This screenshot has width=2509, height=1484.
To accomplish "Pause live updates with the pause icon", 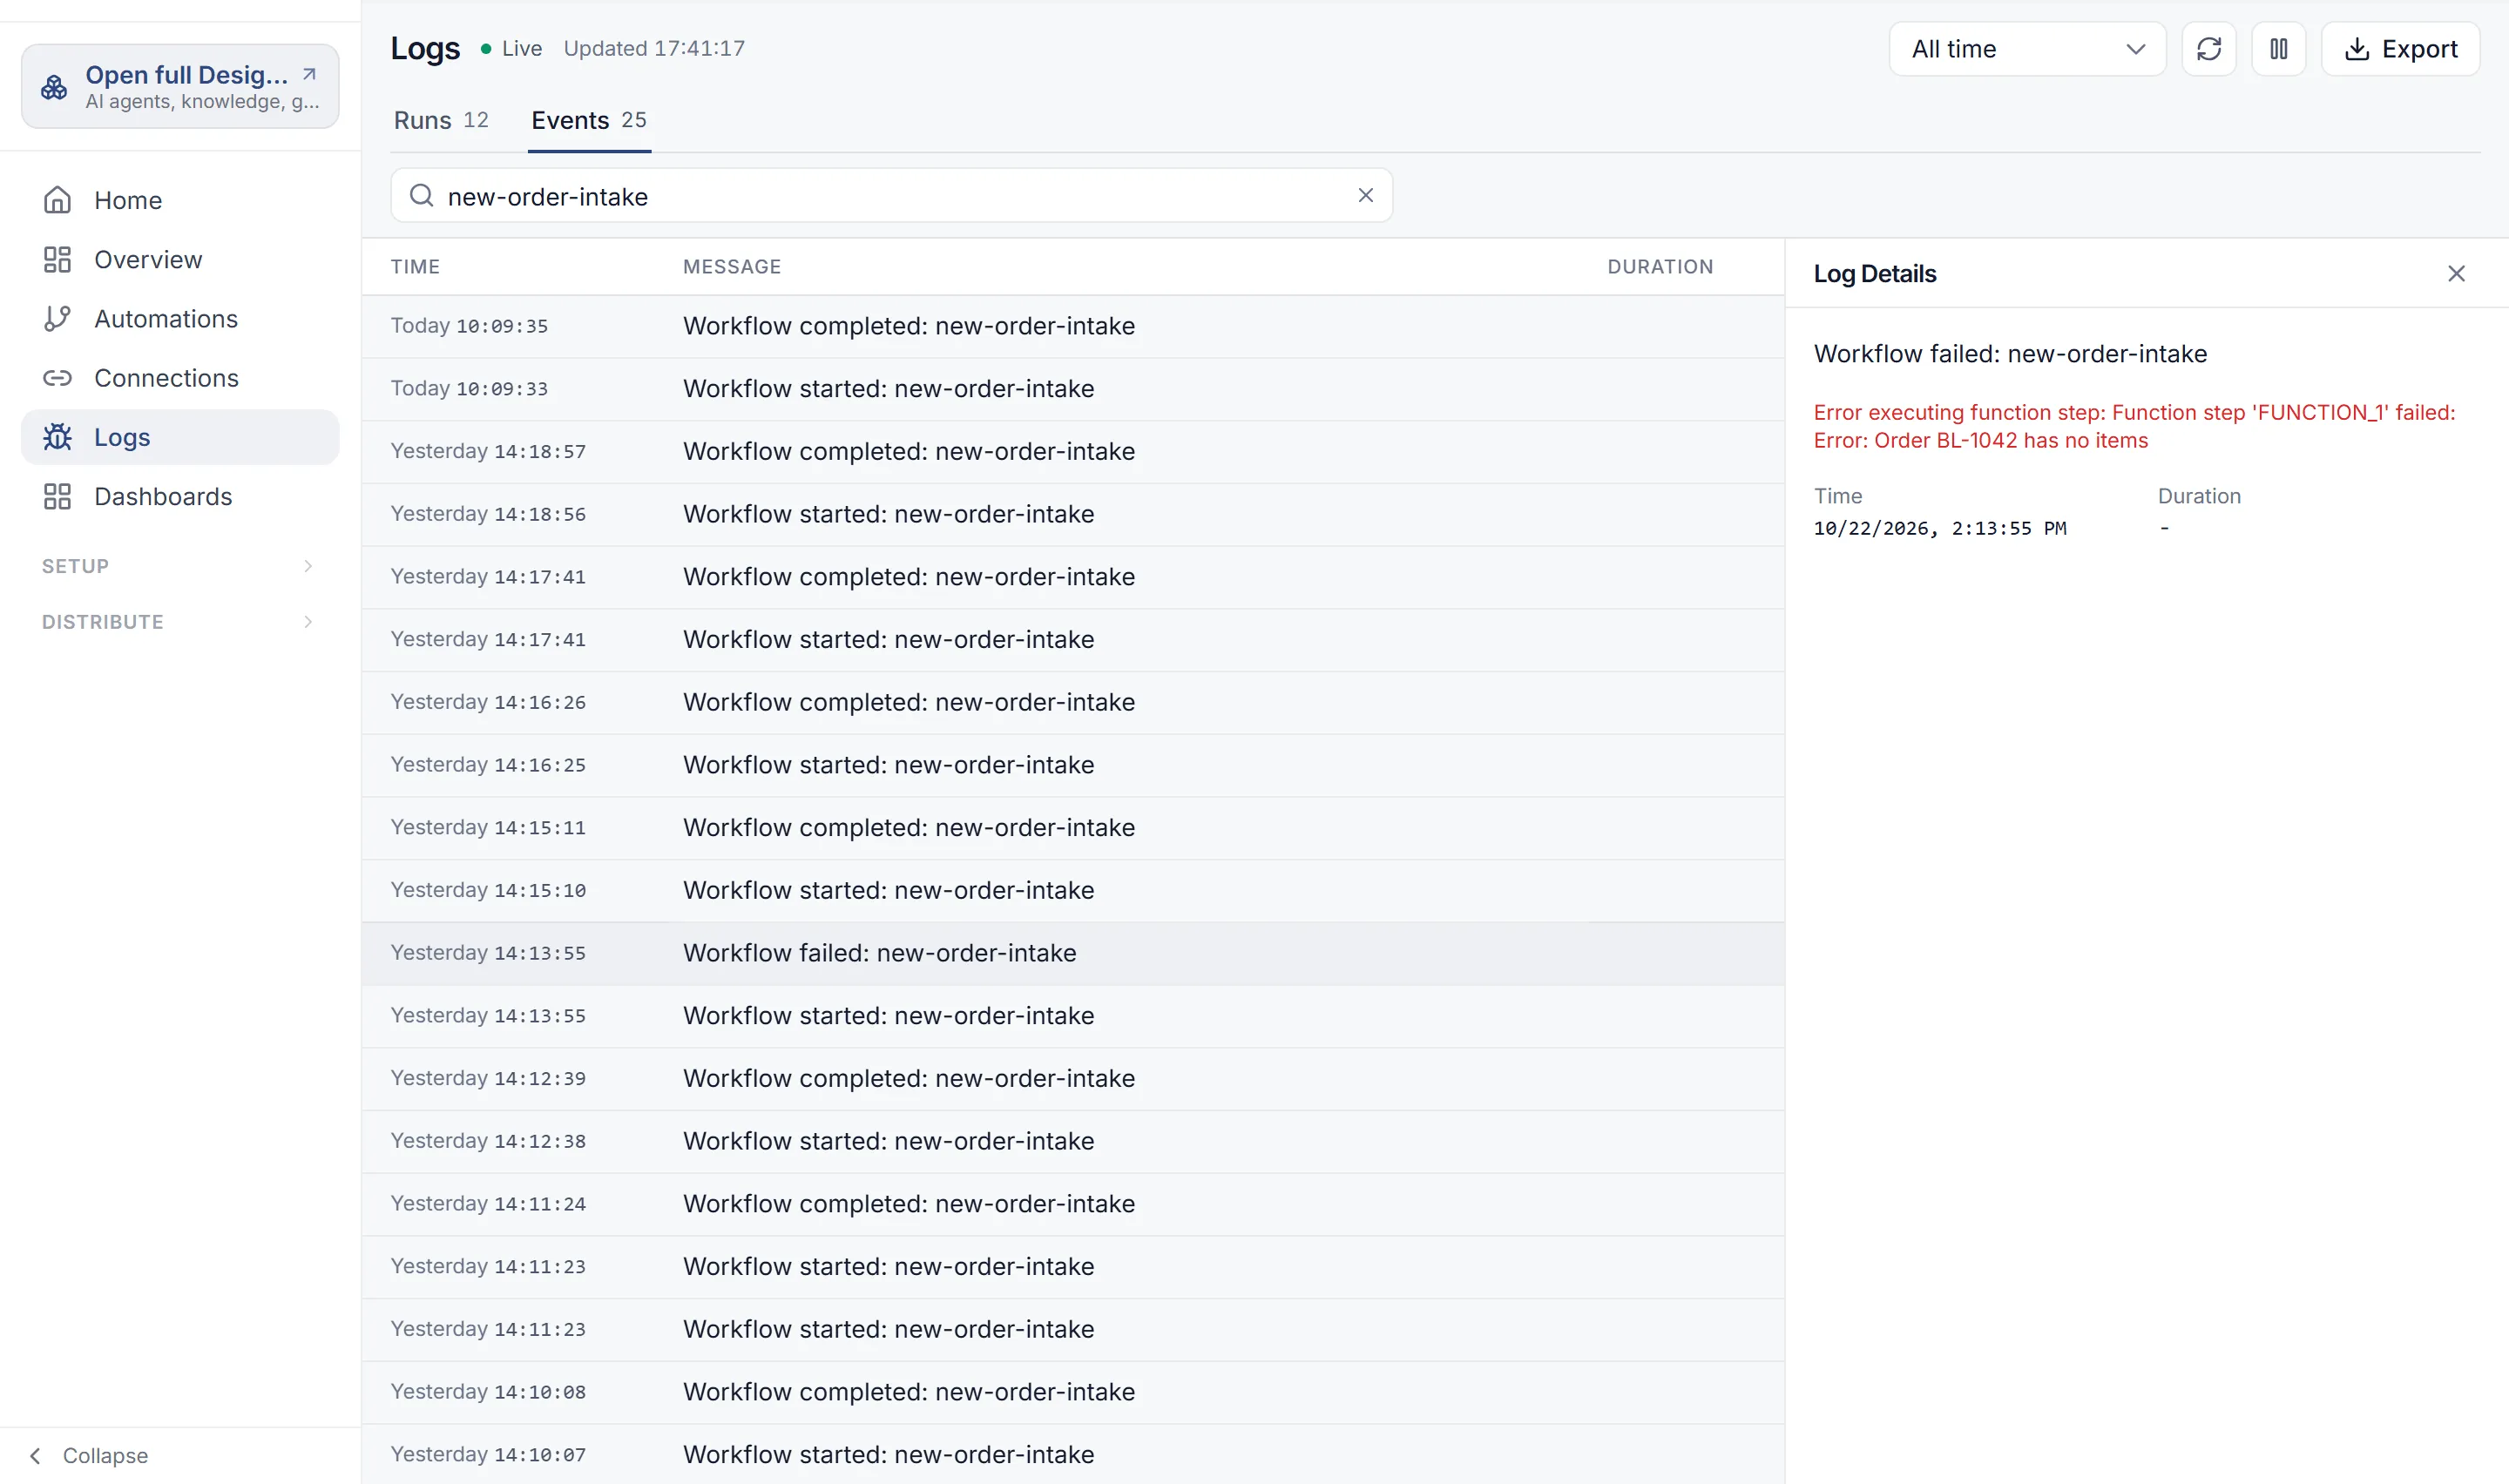I will [x=2278, y=49].
